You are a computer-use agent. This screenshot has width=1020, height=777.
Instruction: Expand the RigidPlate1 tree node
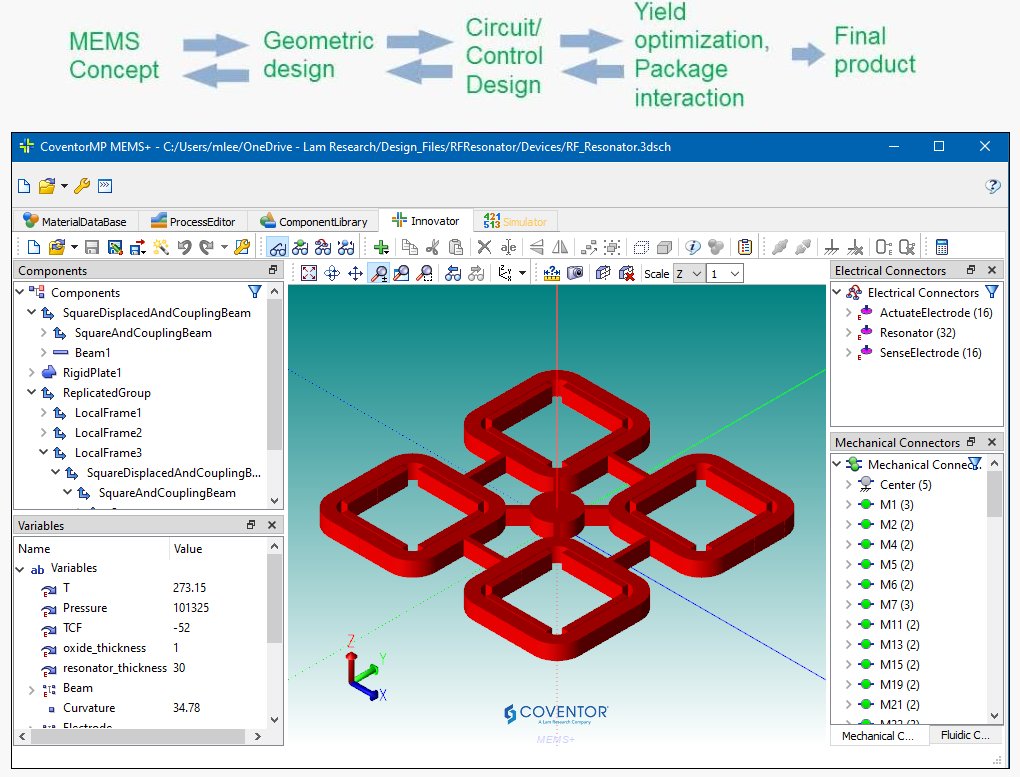point(31,373)
